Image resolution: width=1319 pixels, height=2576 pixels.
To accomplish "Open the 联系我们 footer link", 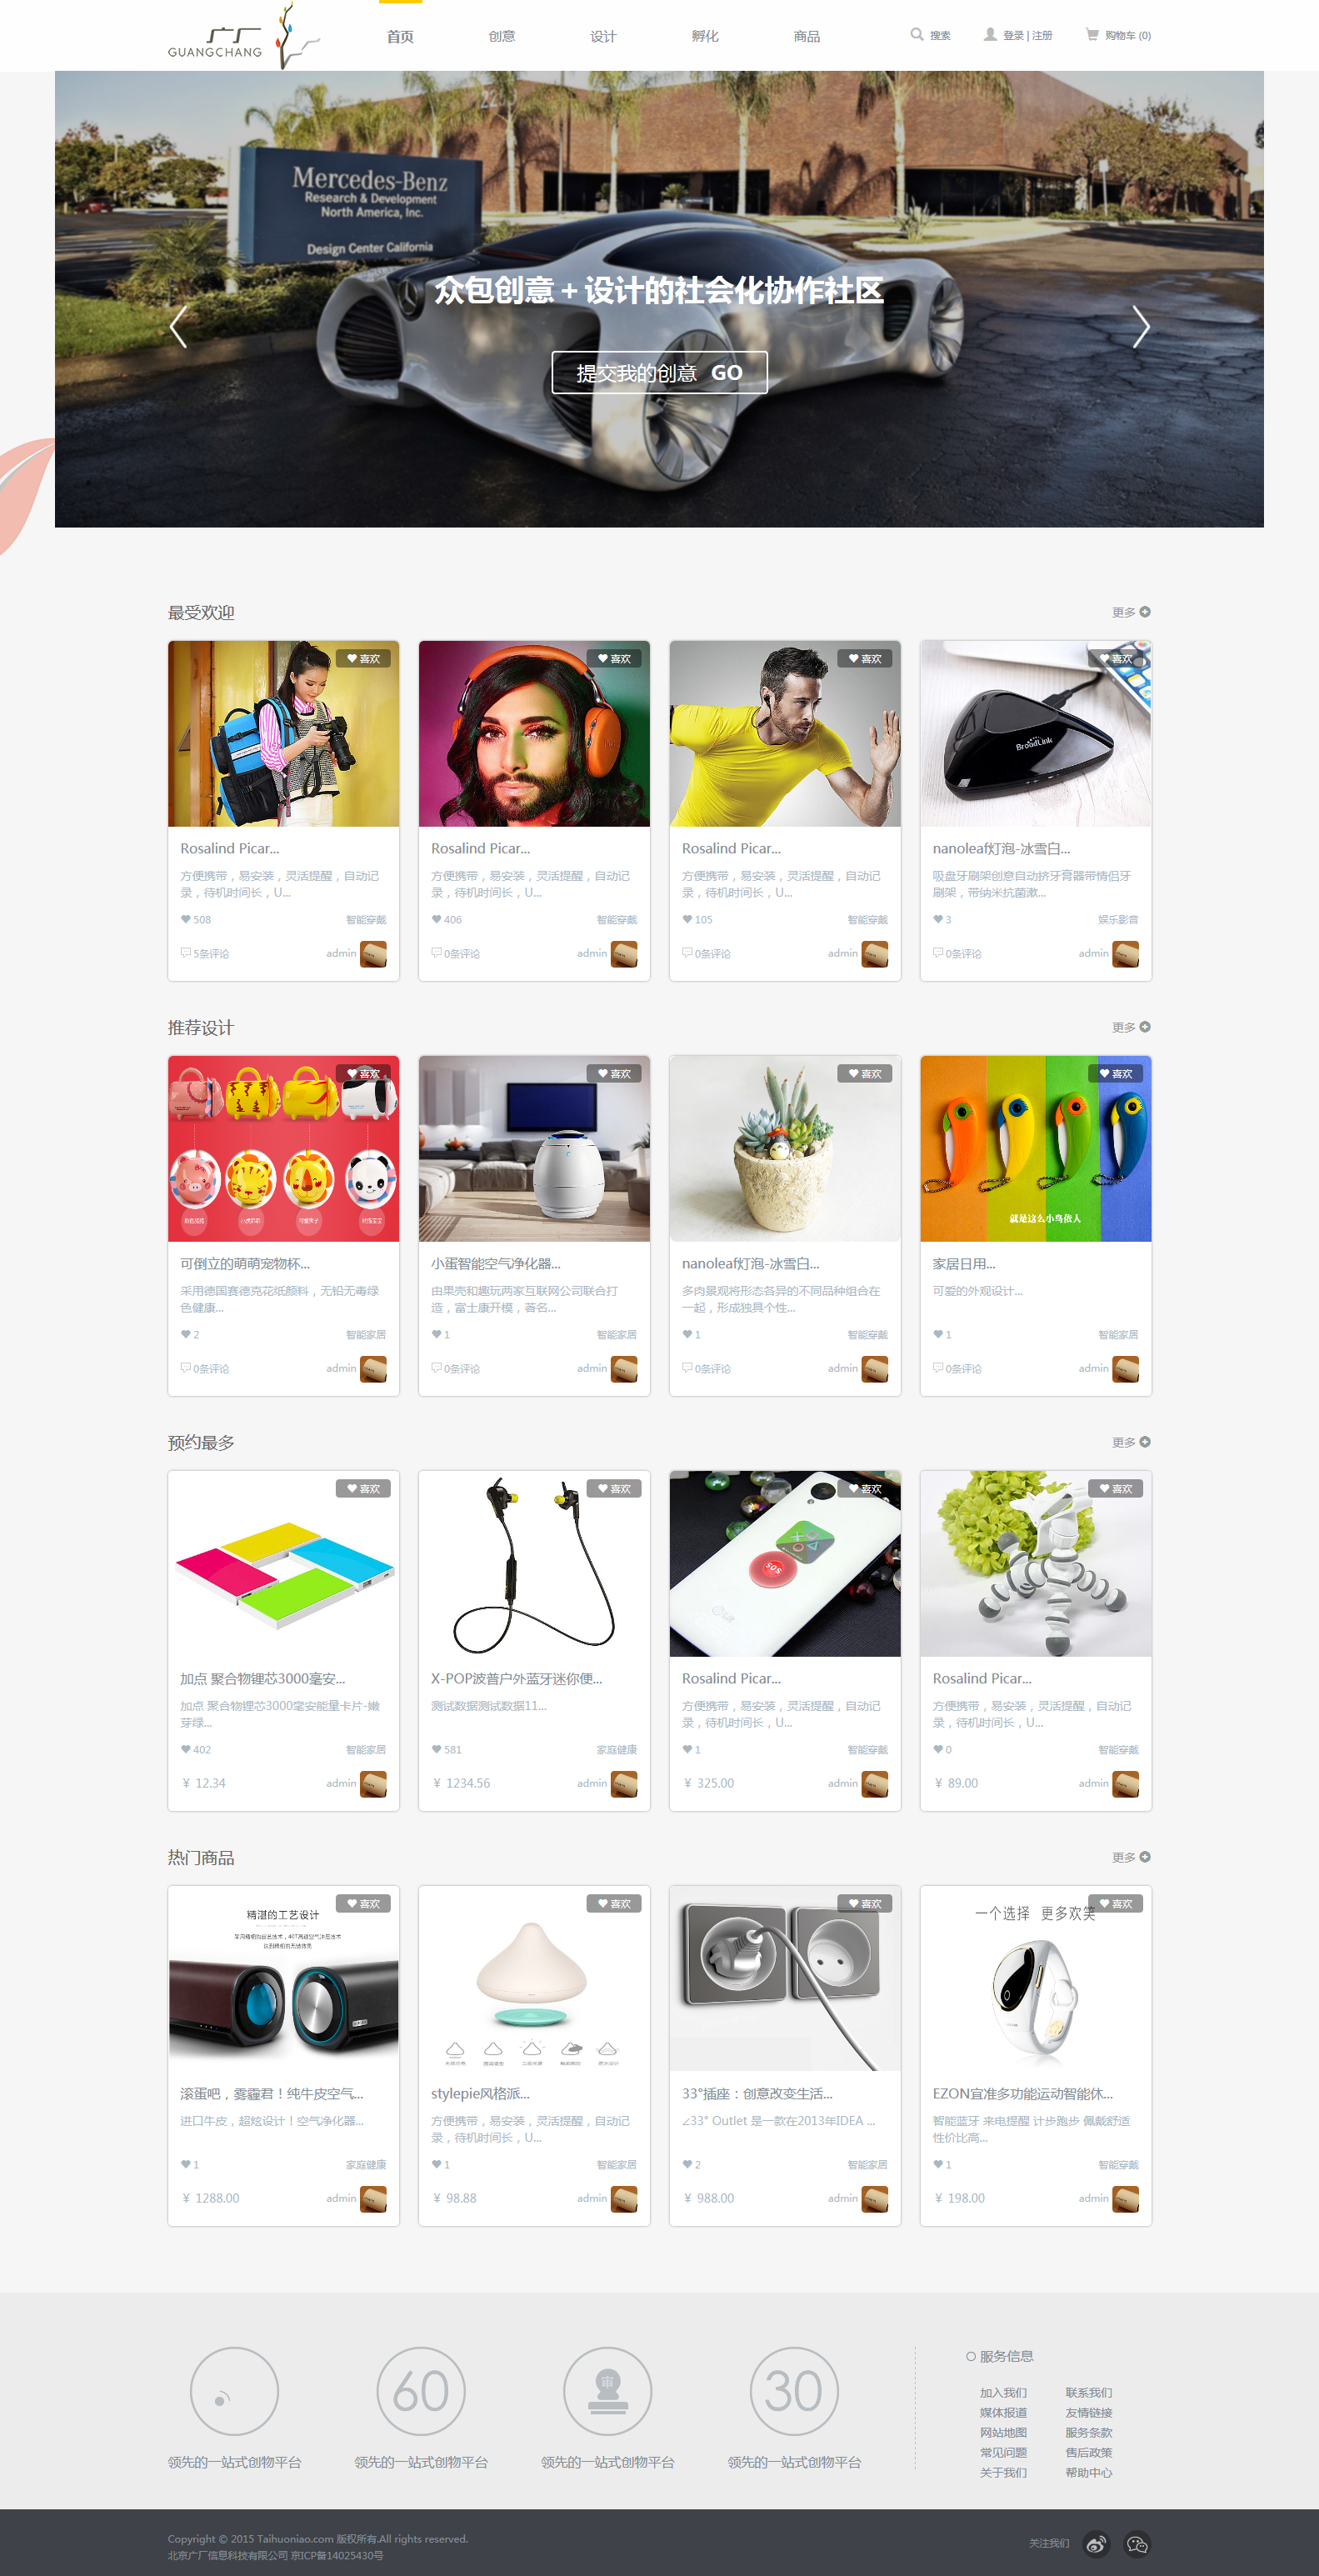I will pyautogui.click(x=1088, y=2393).
